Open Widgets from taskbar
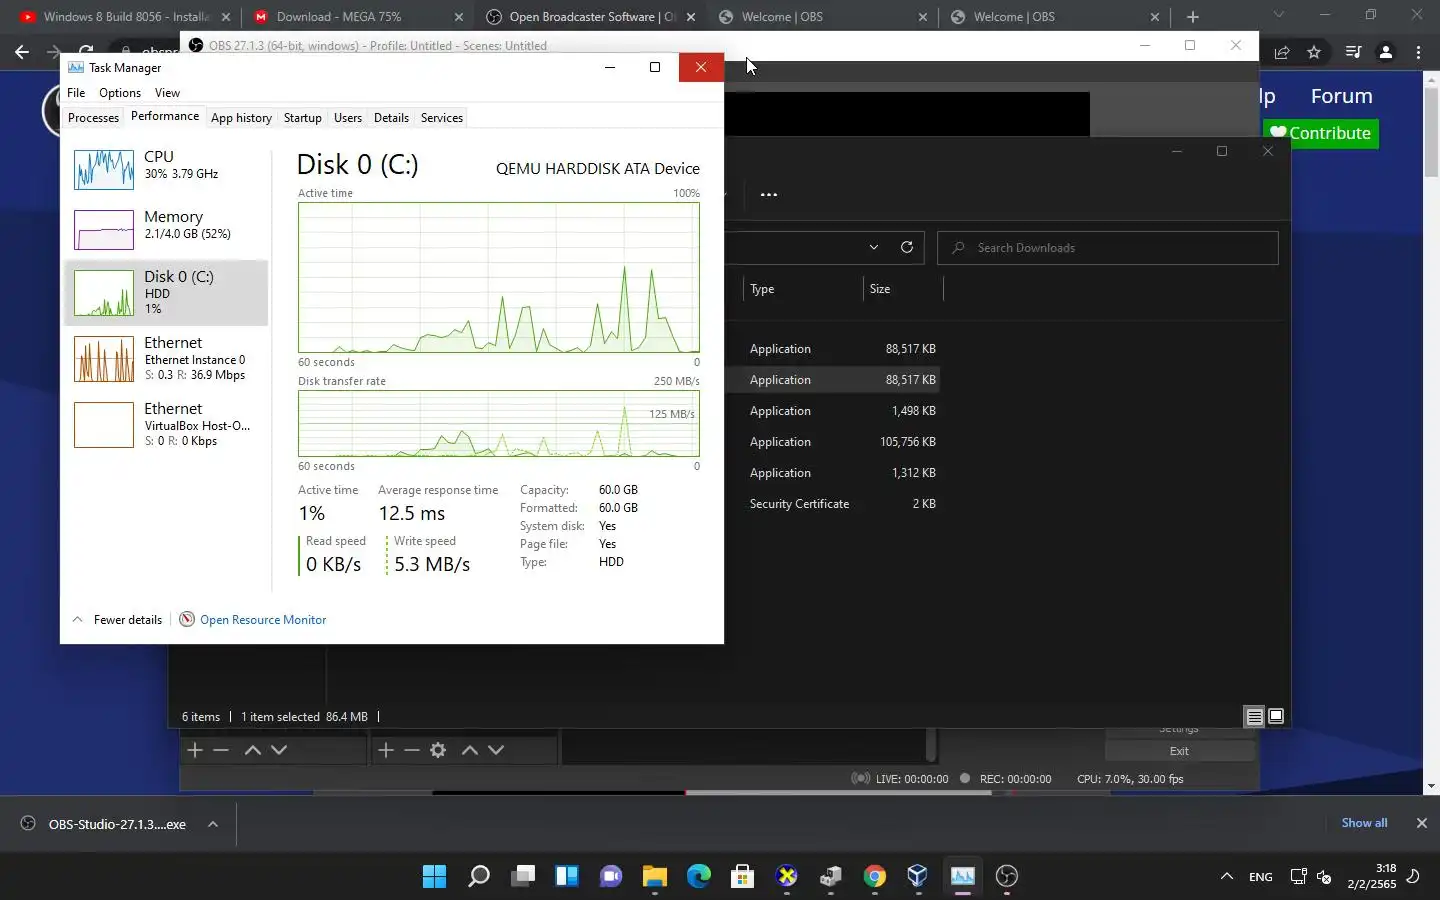Screen dimensions: 1440x900 coord(567,876)
